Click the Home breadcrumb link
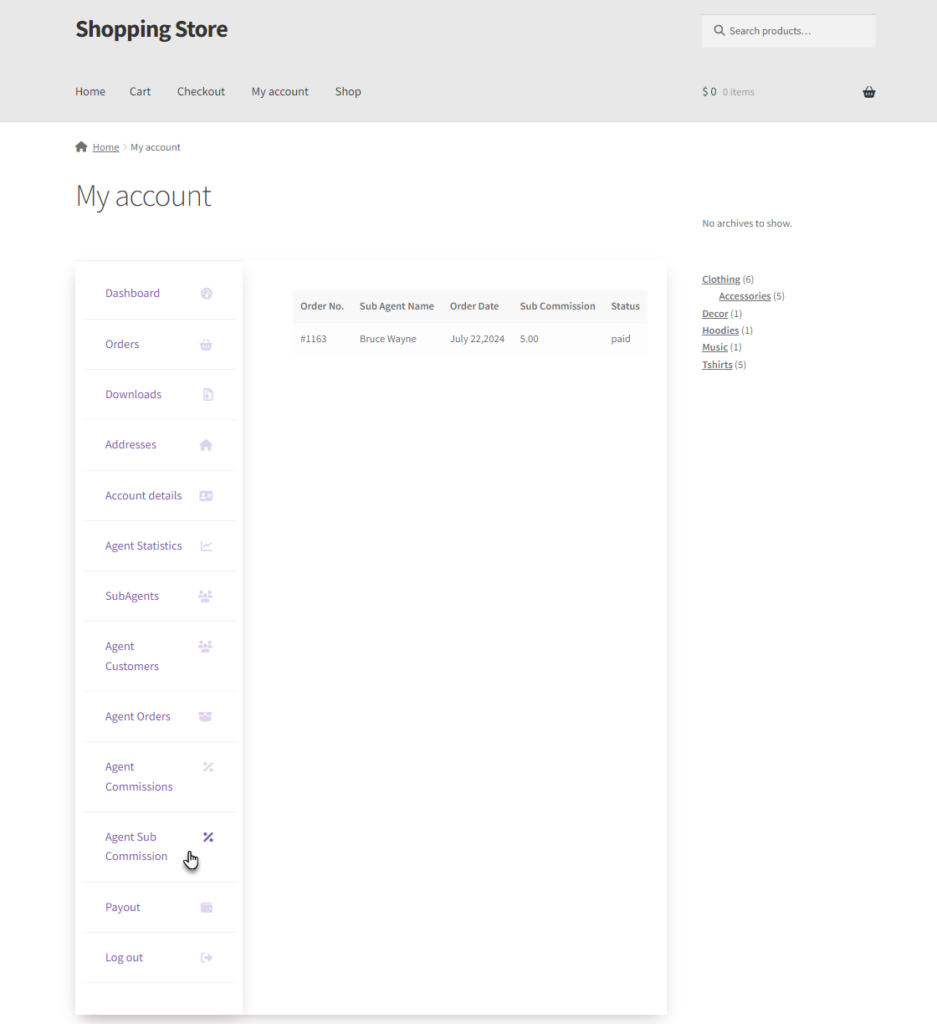Image resolution: width=937 pixels, height=1024 pixels. coord(106,147)
